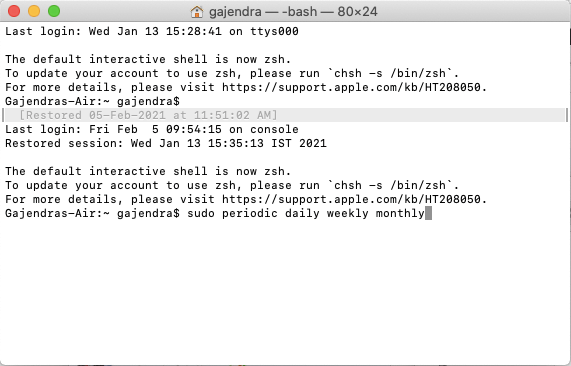Zoom the window using green button
Image resolution: width=571 pixels, height=366 pixels.
54,11
